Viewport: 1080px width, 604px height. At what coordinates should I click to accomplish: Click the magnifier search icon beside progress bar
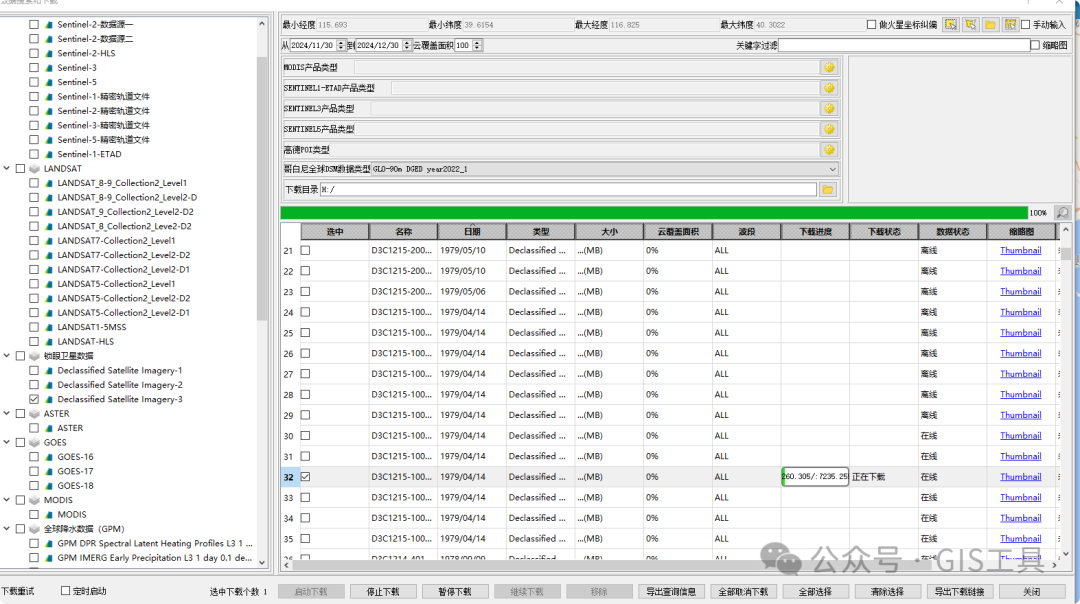click(1063, 213)
